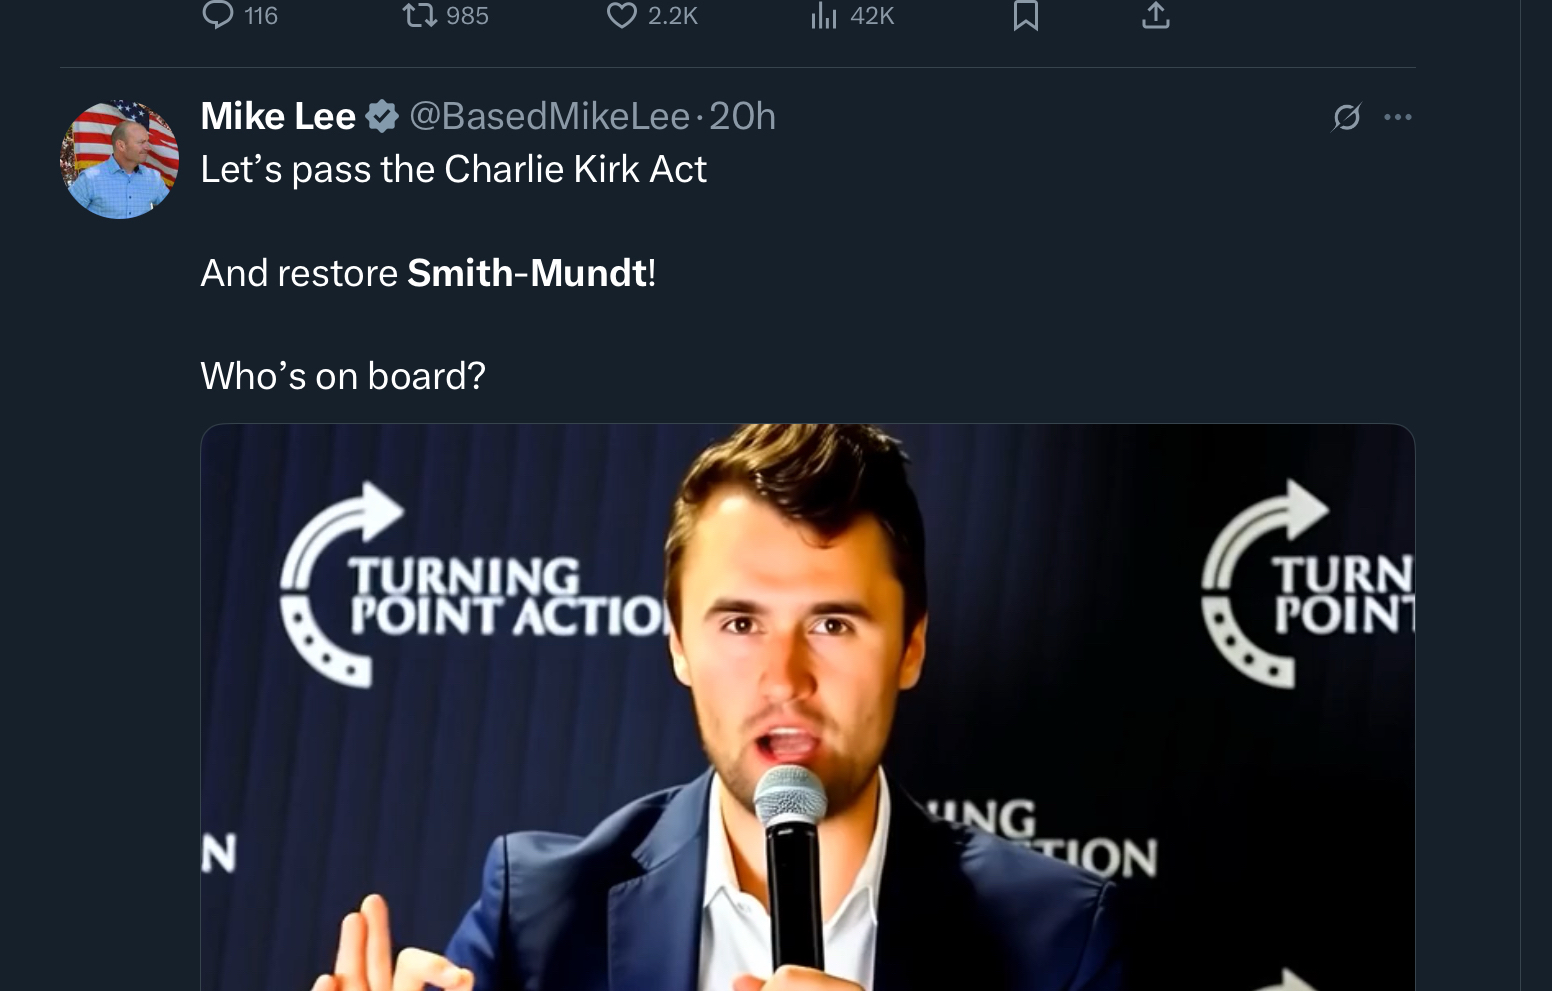Repost using the retweet arrows icon
Image resolution: width=1552 pixels, height=991 pixels.
(x=419, y=14)
